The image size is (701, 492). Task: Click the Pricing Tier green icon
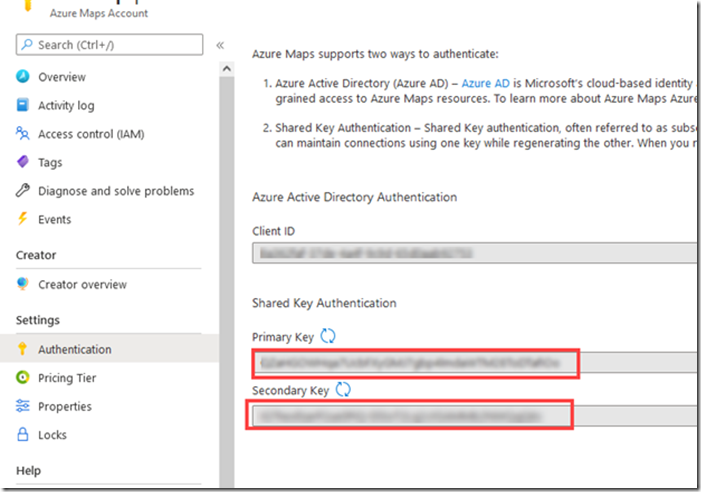pos(23,377)
